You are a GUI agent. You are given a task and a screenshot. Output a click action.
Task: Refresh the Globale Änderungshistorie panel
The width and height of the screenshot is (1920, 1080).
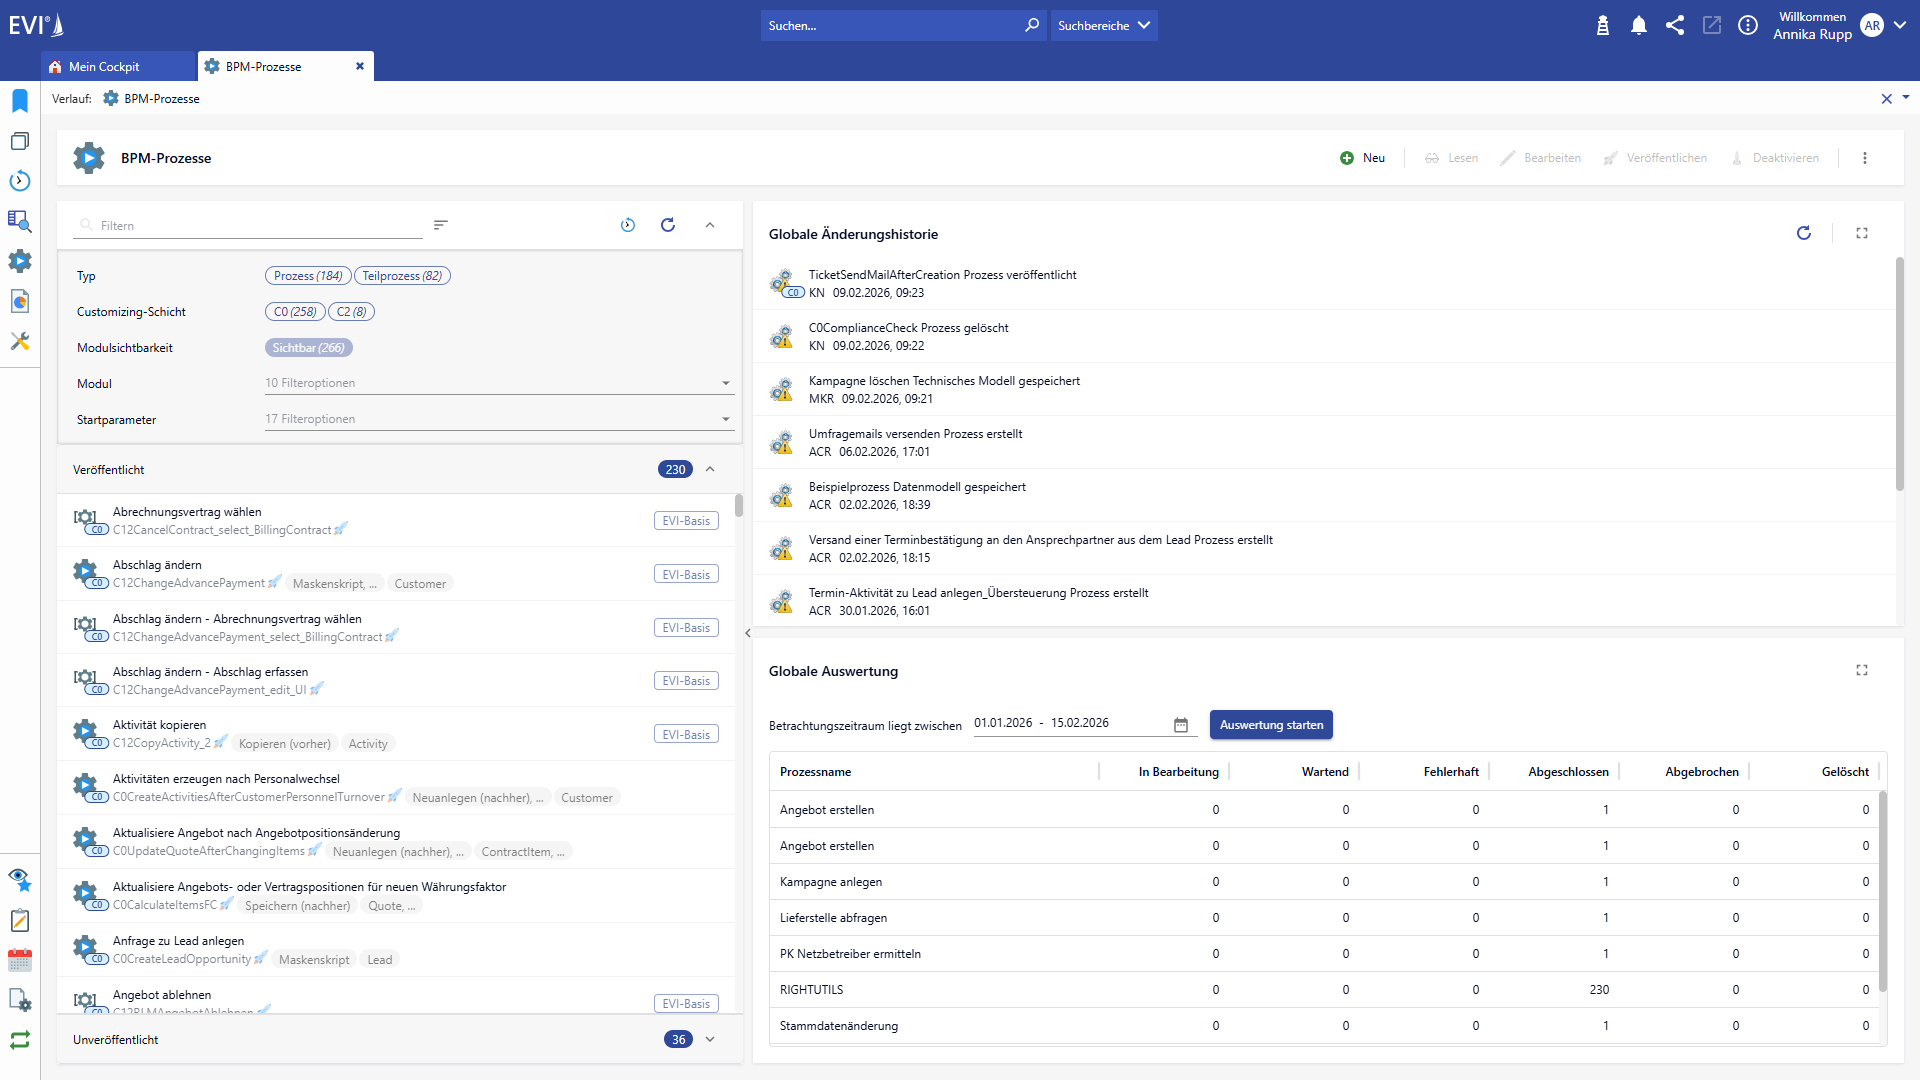pyautogui.click(x=1803, y=232)
